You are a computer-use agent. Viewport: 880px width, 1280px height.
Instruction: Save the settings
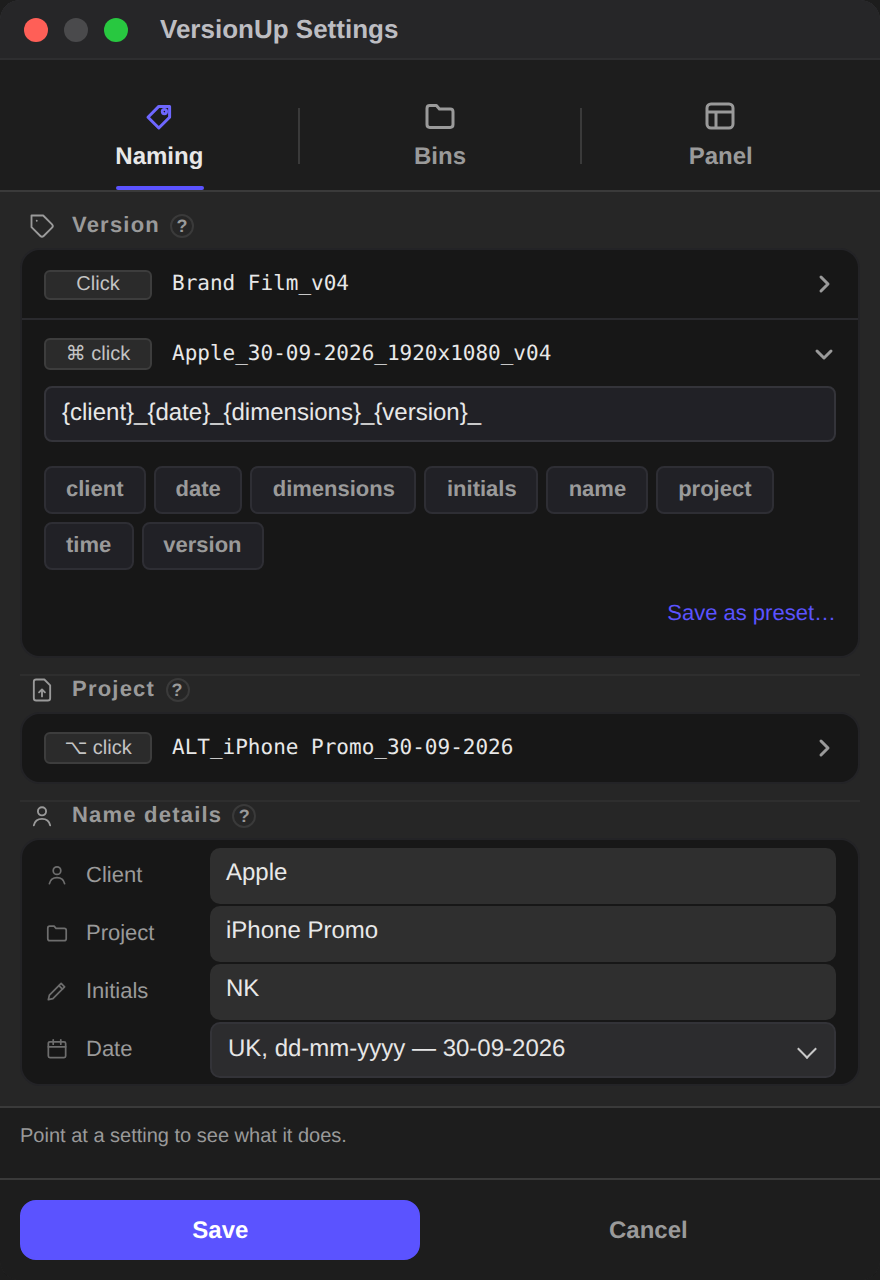pos(220,1230)
